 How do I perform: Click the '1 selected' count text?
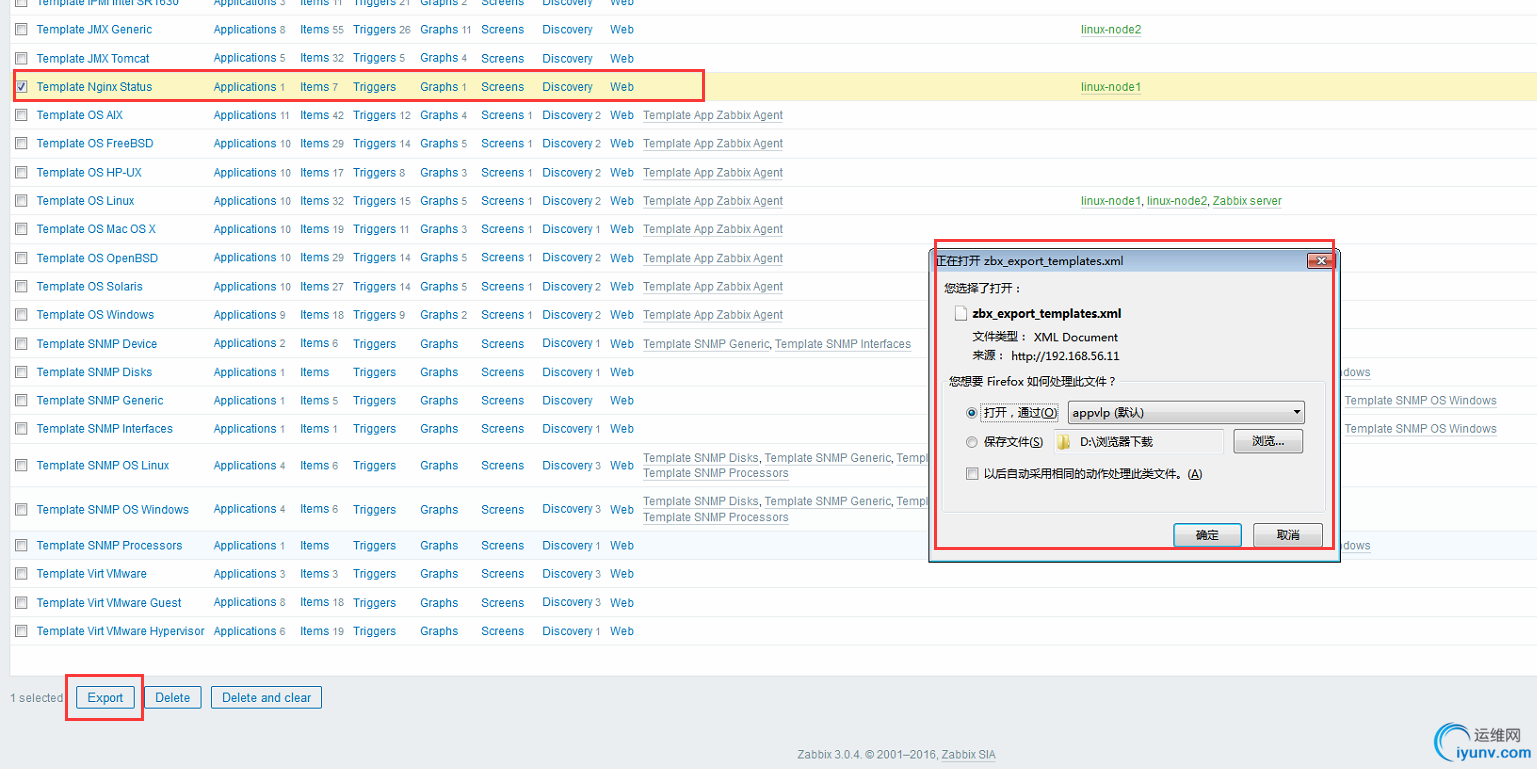point(37,698)
